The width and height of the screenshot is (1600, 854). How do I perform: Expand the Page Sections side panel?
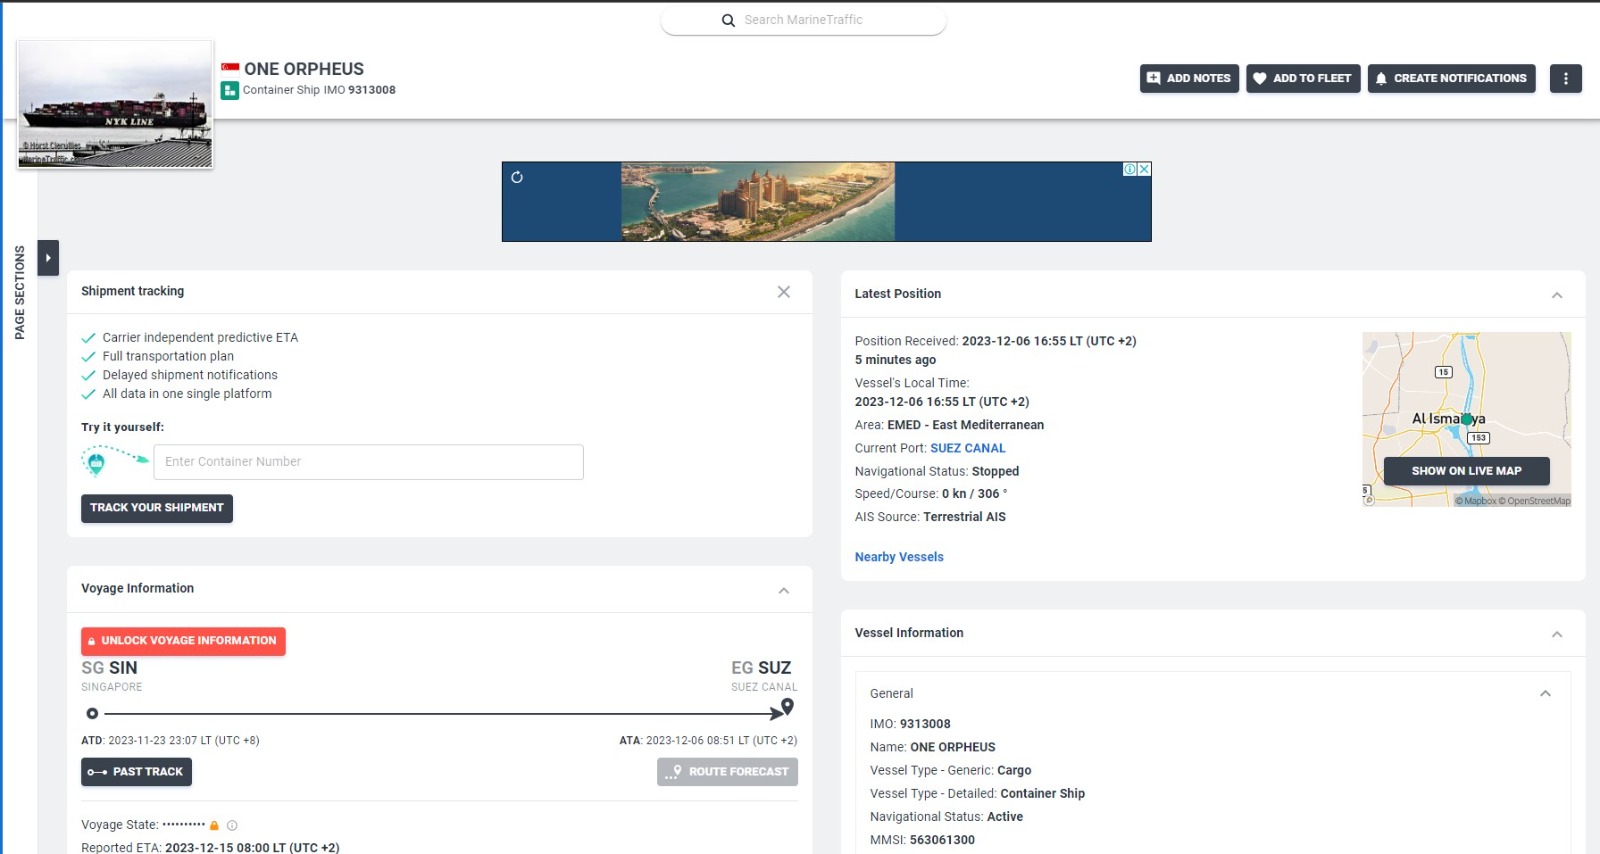48,258
